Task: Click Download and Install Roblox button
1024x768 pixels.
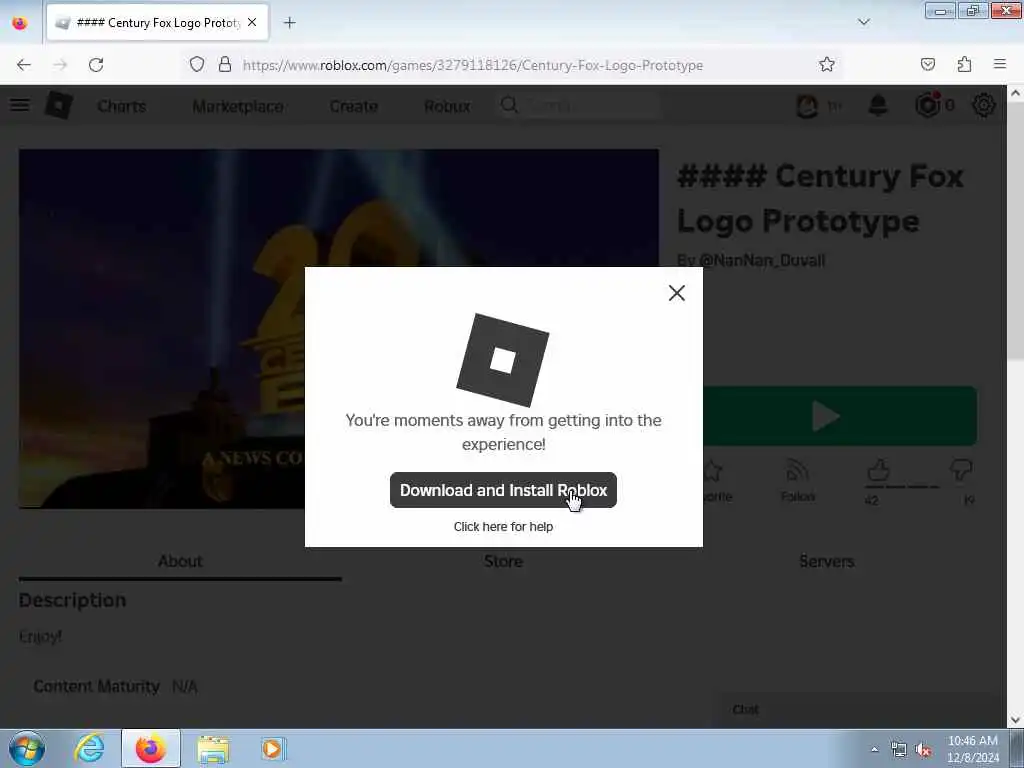Action: (x=503, y=490)
